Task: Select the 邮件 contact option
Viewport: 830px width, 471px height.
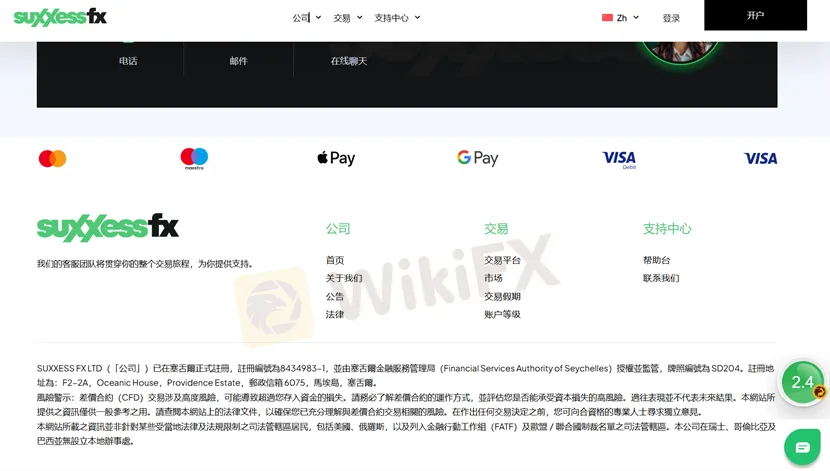Action: (238, 61)
